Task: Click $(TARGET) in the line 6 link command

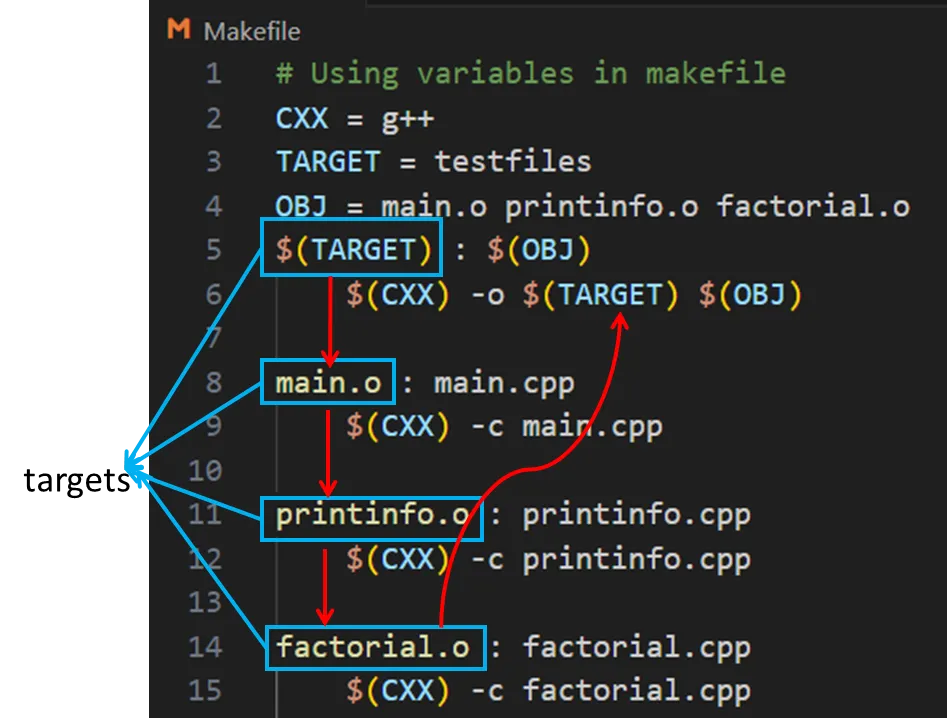Action: 609,295
